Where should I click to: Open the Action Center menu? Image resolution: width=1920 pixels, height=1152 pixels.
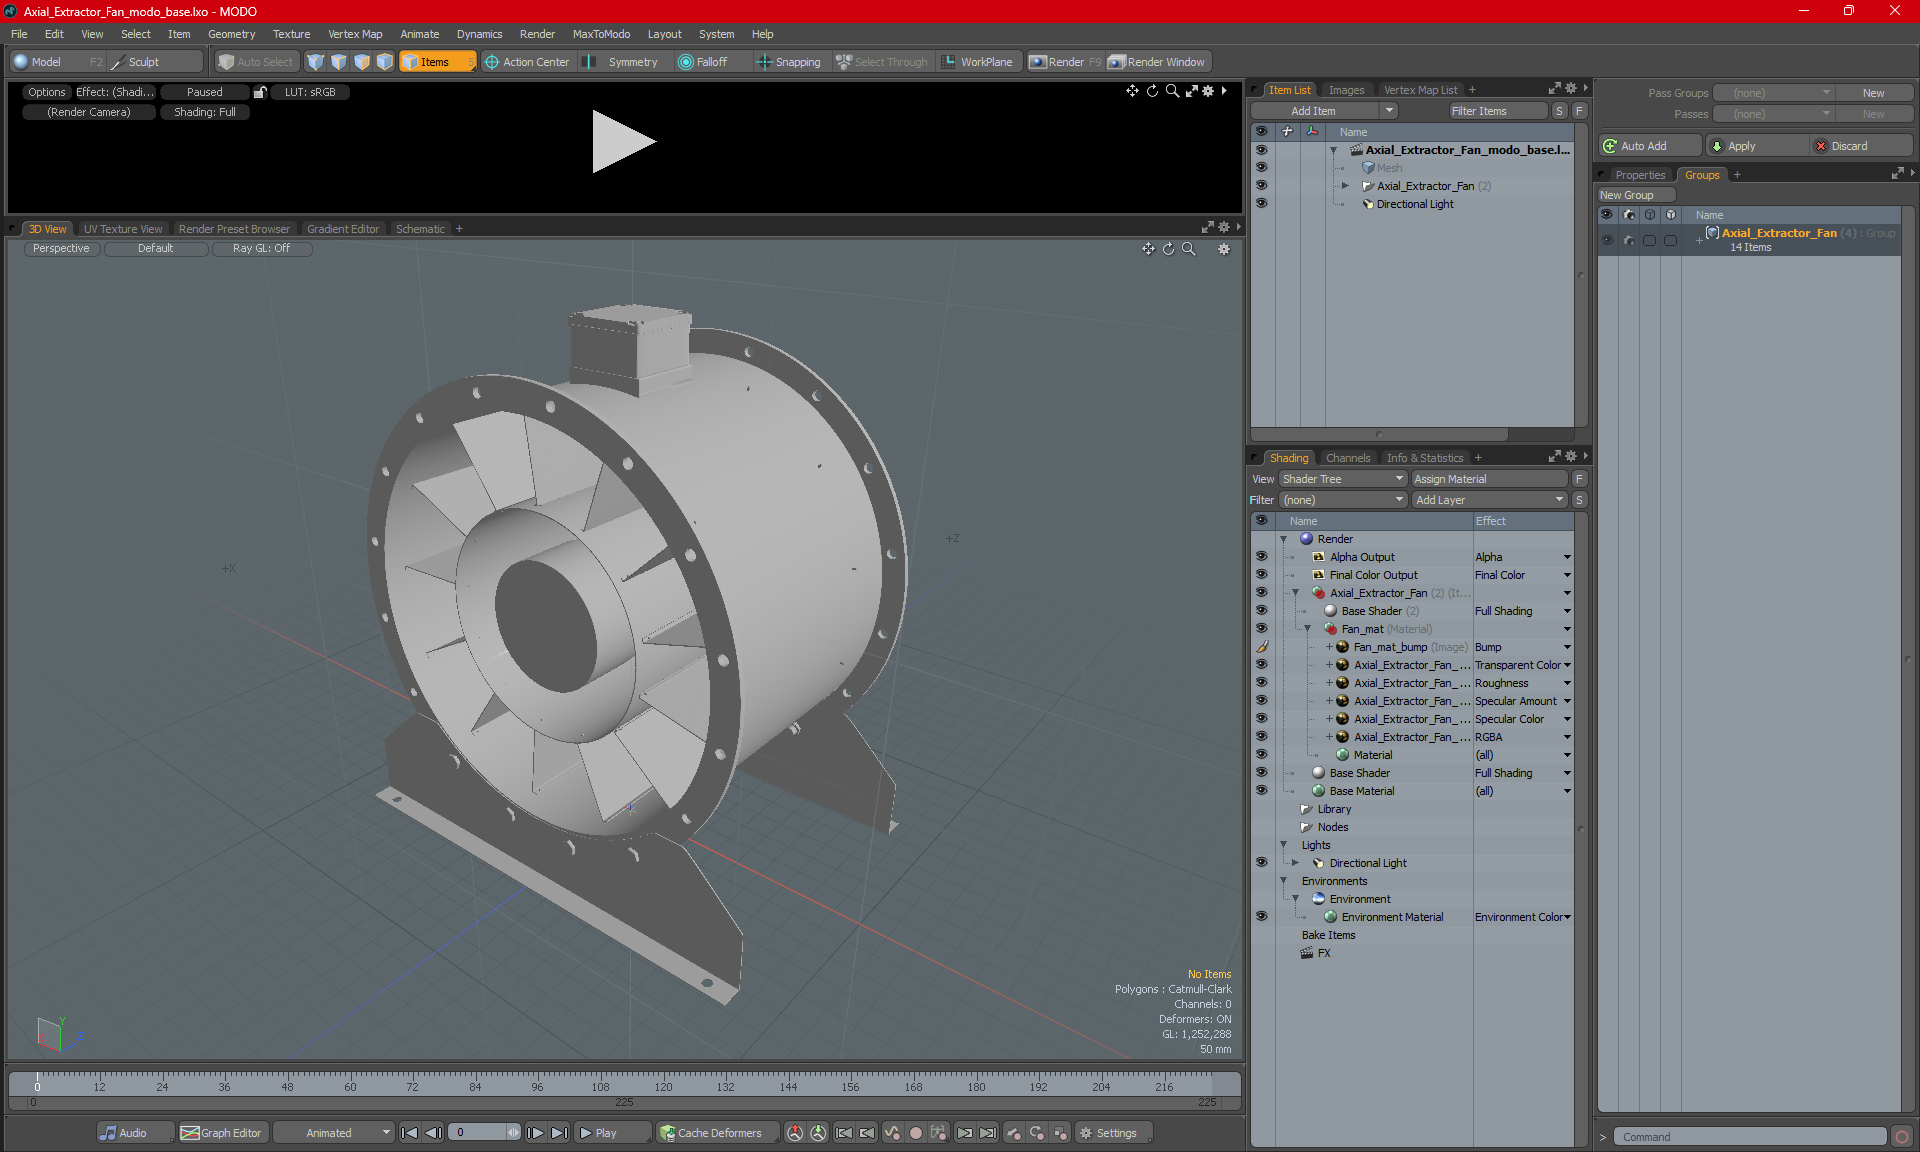coord(527,62)
